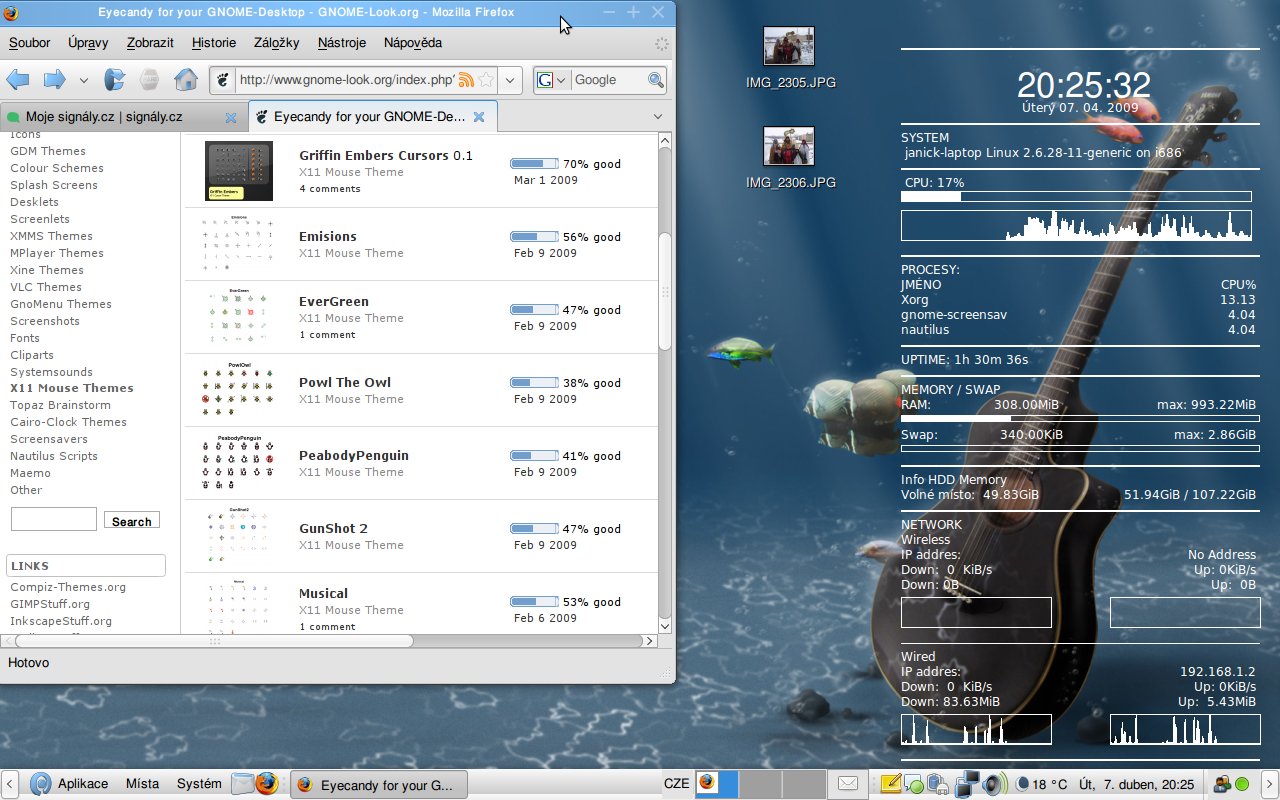Open the list-all-tabs dropdown
The height and width of the screenshot is (800, 1280).
(658, 117)
